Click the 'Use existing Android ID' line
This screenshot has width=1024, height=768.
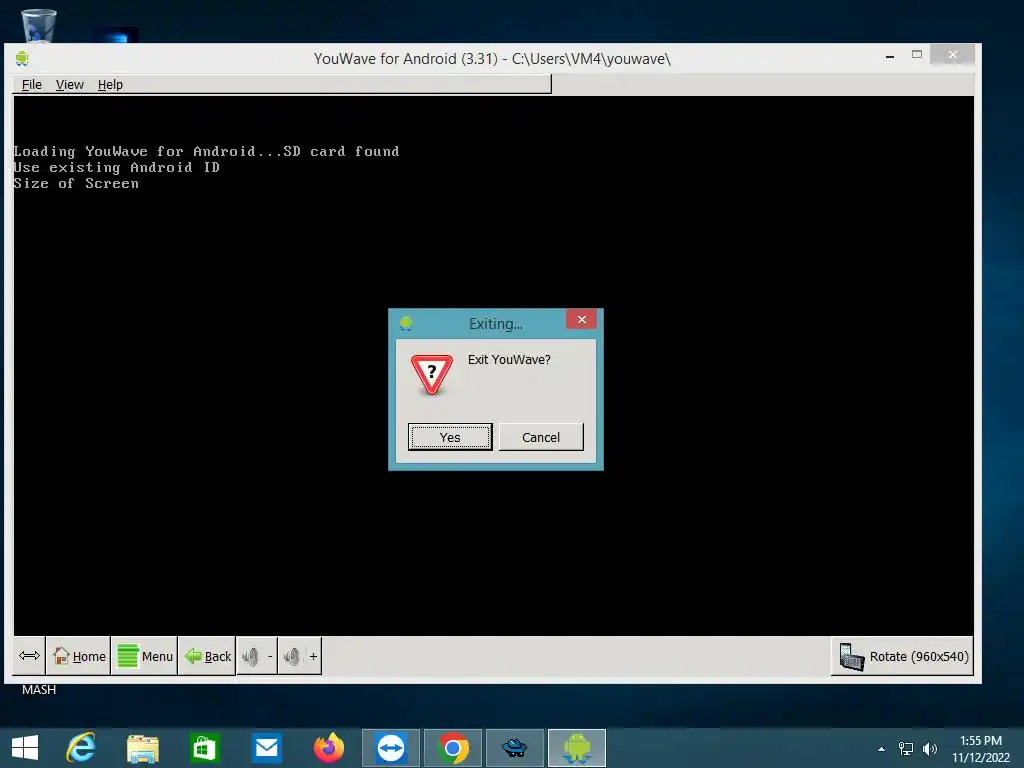pos(116,168)
